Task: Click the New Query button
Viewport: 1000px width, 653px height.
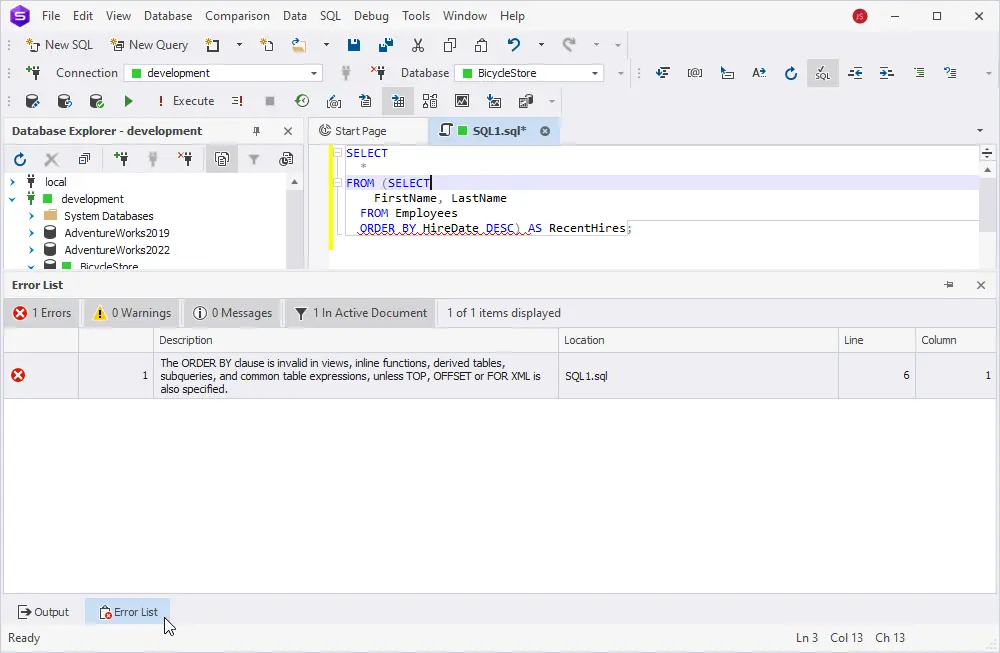Action: 149,45
